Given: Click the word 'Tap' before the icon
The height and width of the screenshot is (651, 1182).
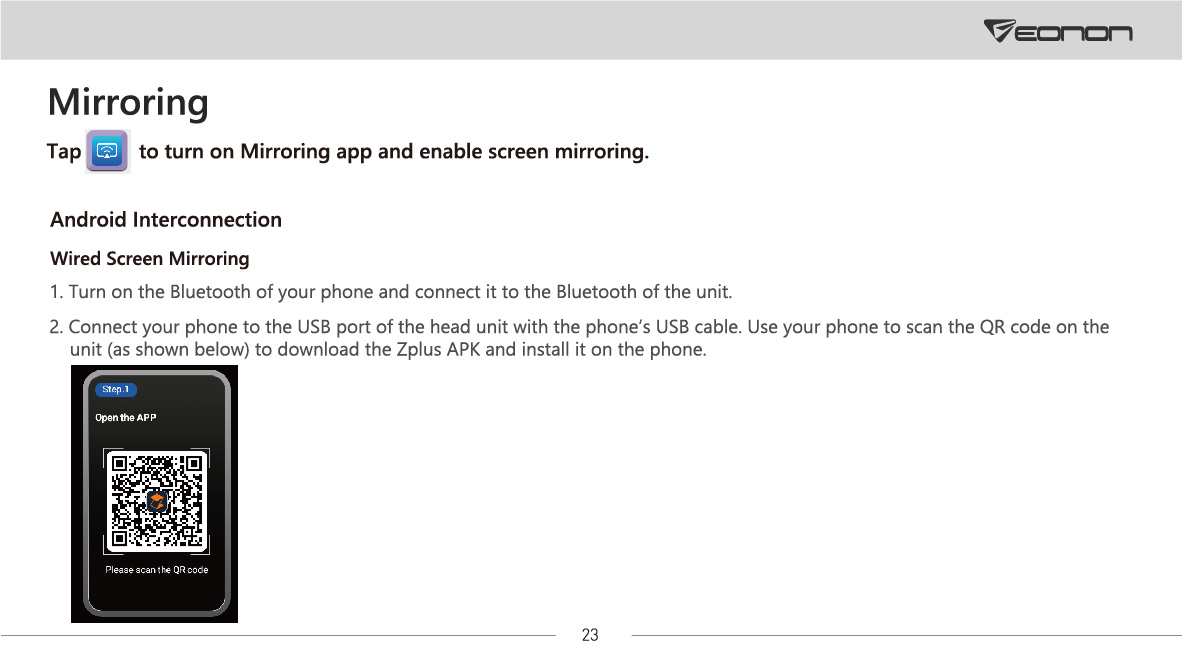Looking at the screenshot, I should coord(64,151).
